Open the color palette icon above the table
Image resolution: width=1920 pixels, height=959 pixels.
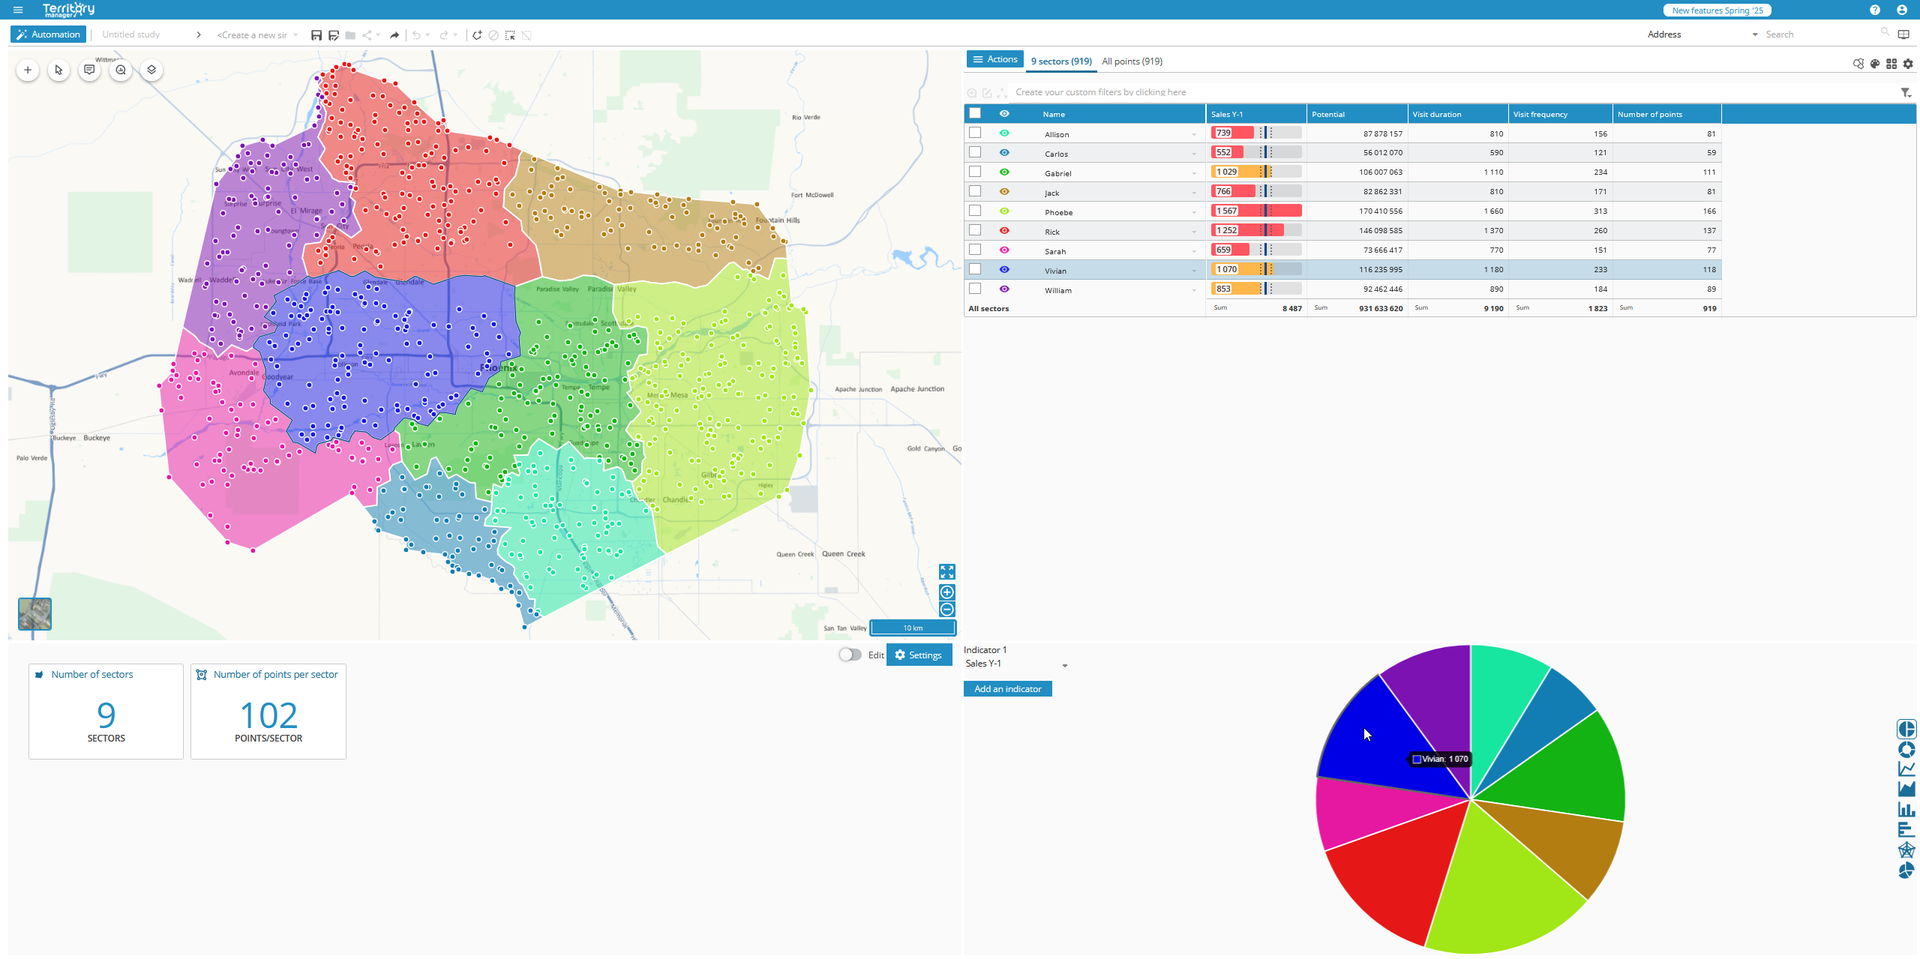pyautogui.click(x=1875, y=64)
